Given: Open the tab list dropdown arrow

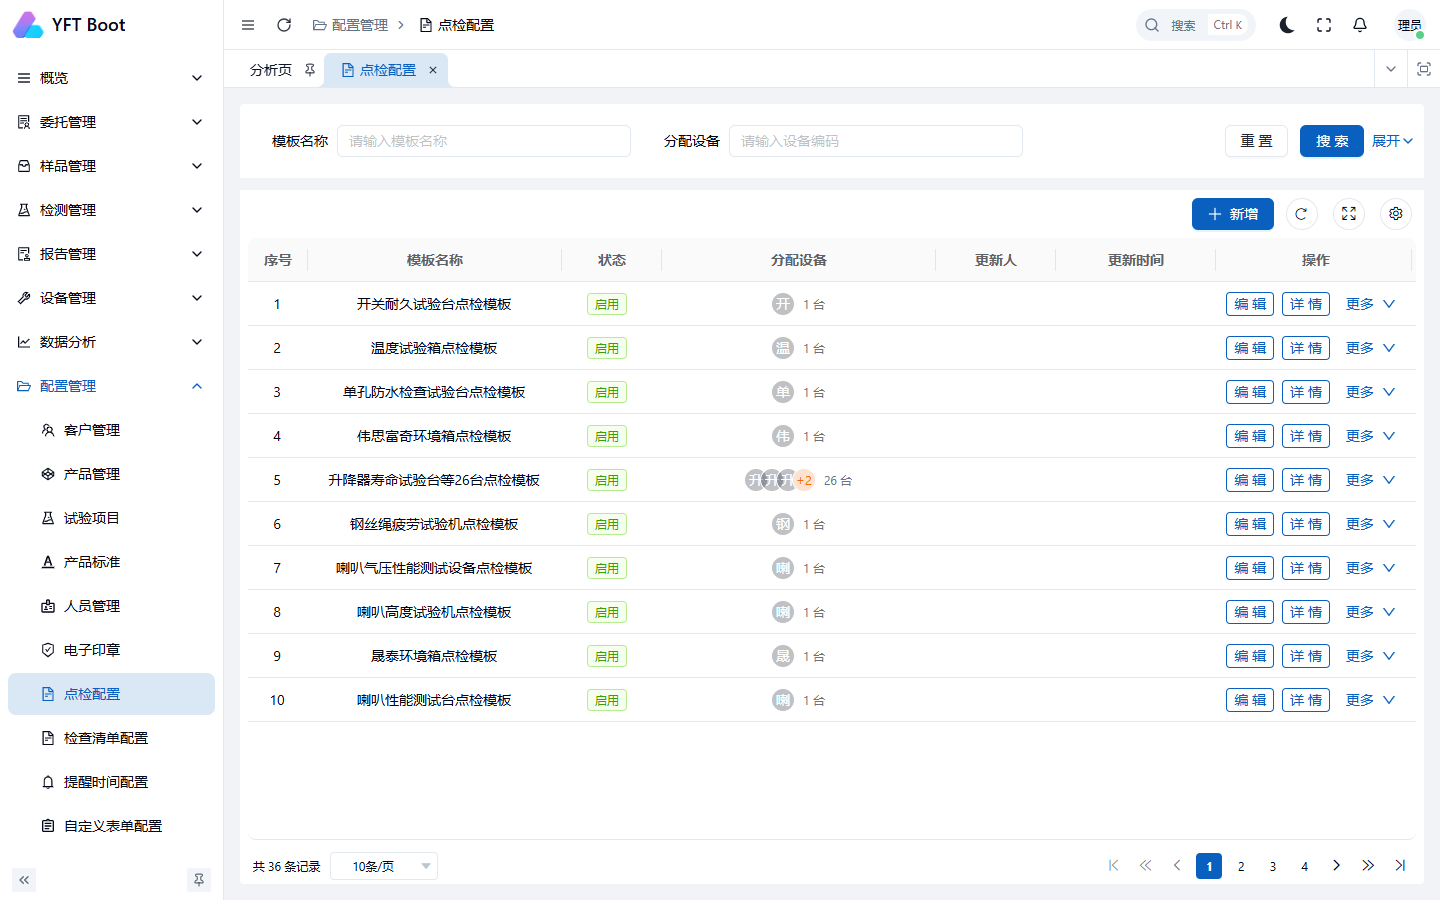Looking at the screenshot, I should click(x=1391, y=69).
